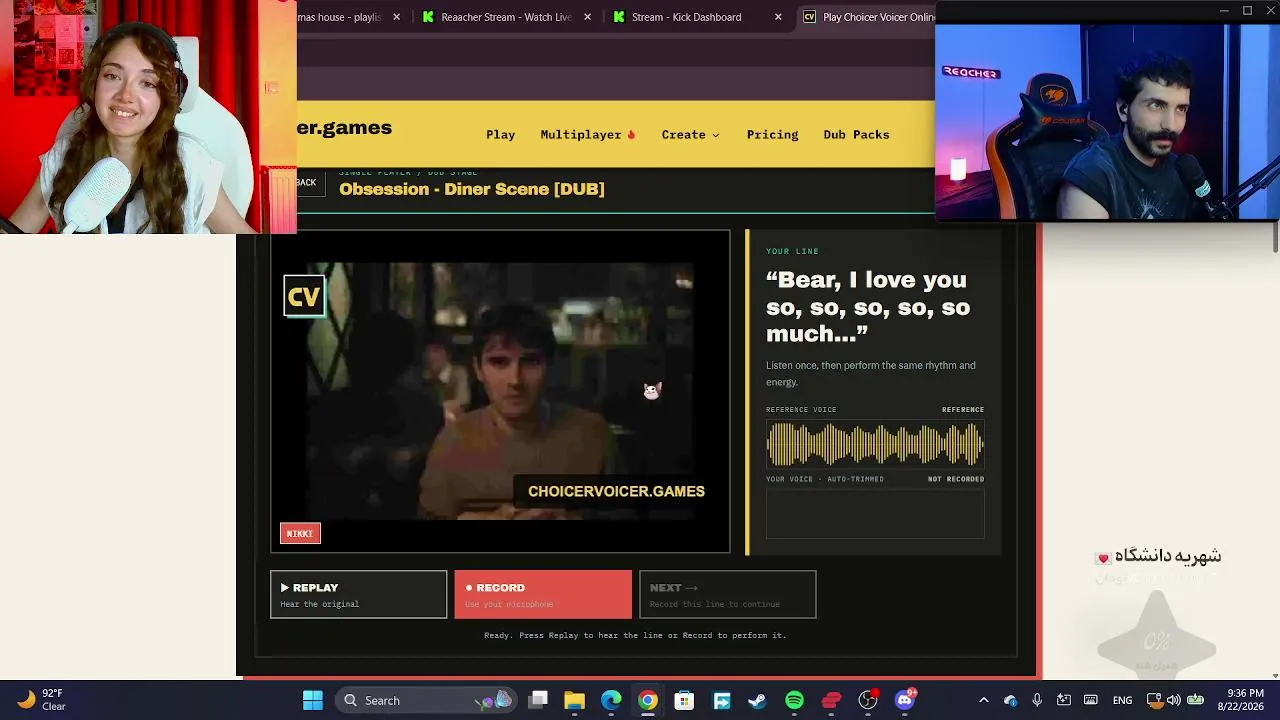Viewport: 1280px width, 720px height.
Task: Open Spotify from the taskbar
Action: coord(794,700)
